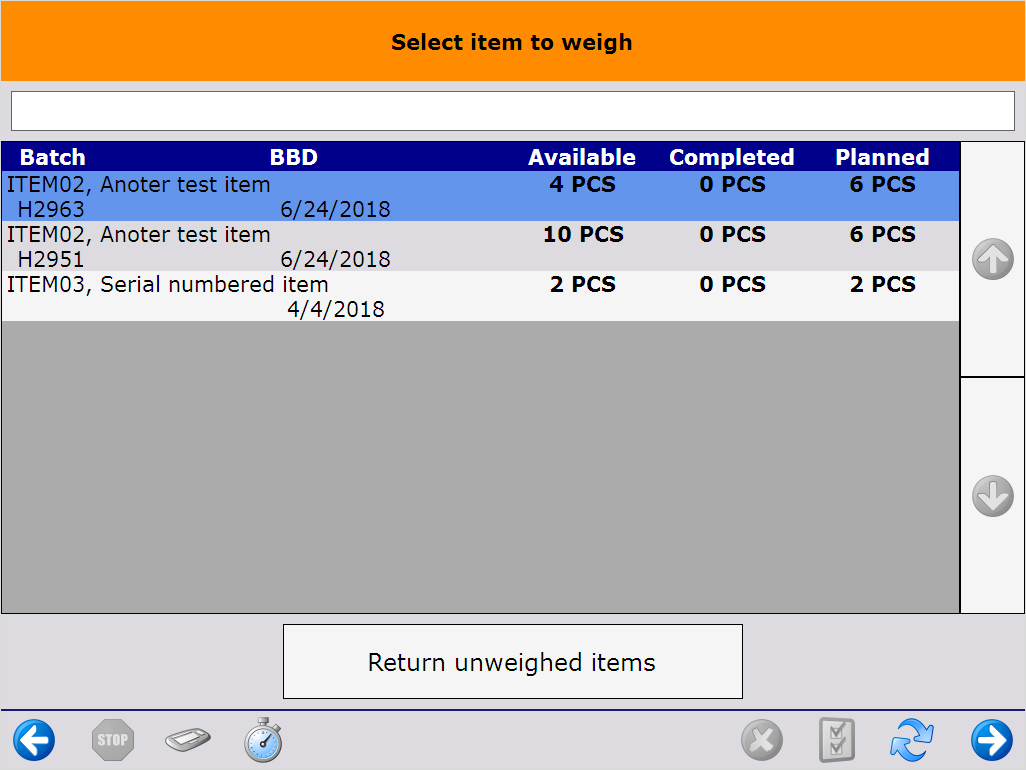
Task: Click the Planned column header
Action: click(882, 157)
